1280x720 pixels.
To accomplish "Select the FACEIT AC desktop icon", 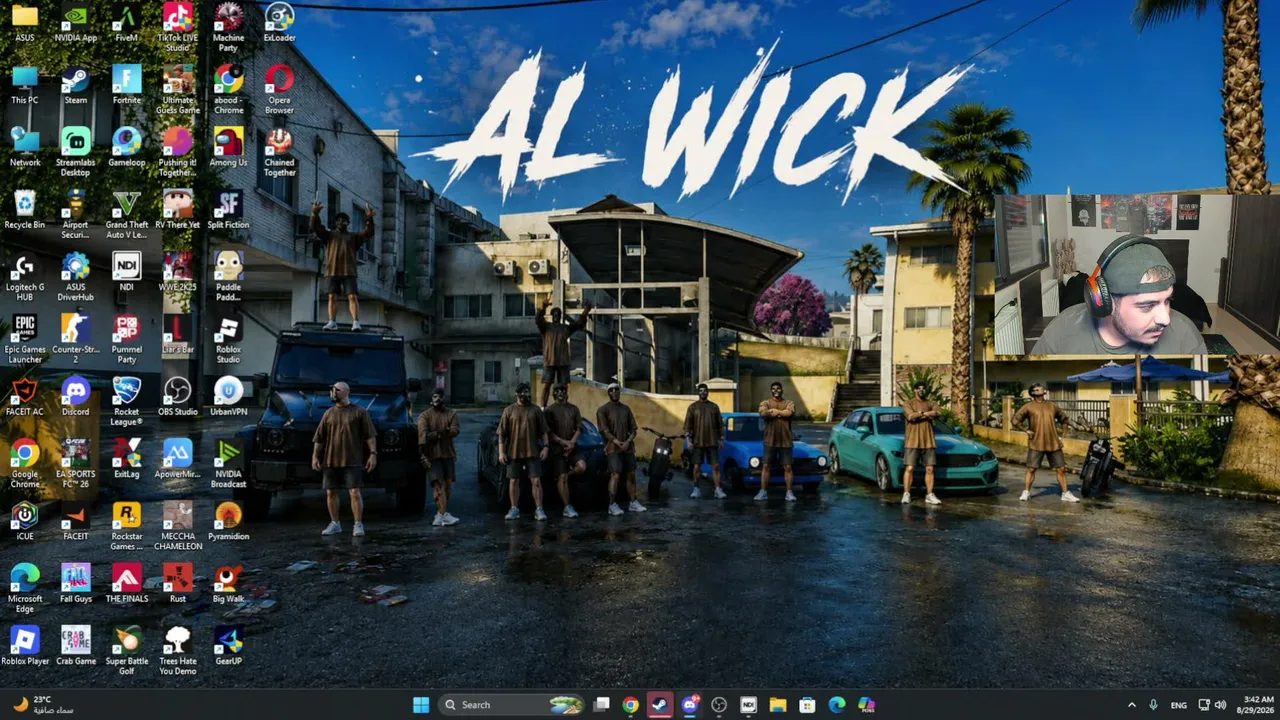I will click(x=25, y=396).
